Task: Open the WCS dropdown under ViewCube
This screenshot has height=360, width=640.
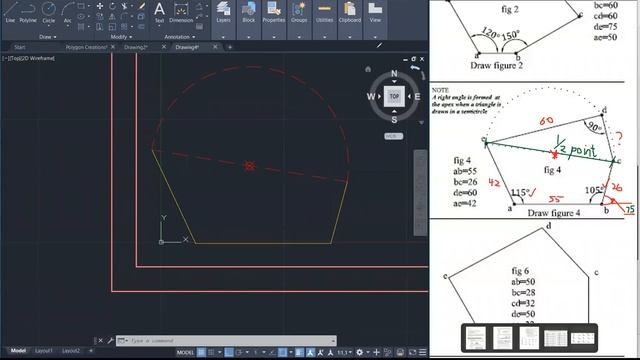Action: (394, 136)
